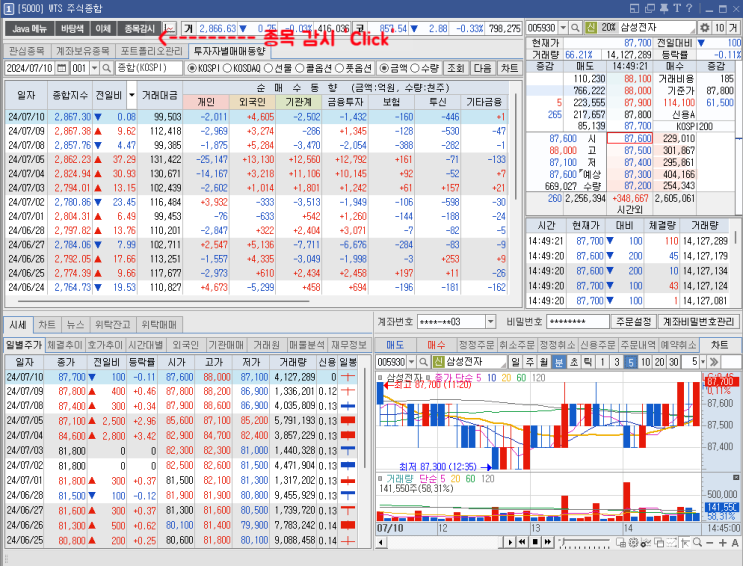Open the 전일비 column dropdown arrow
The image size is (743, 566).
[x=132, y=95]
